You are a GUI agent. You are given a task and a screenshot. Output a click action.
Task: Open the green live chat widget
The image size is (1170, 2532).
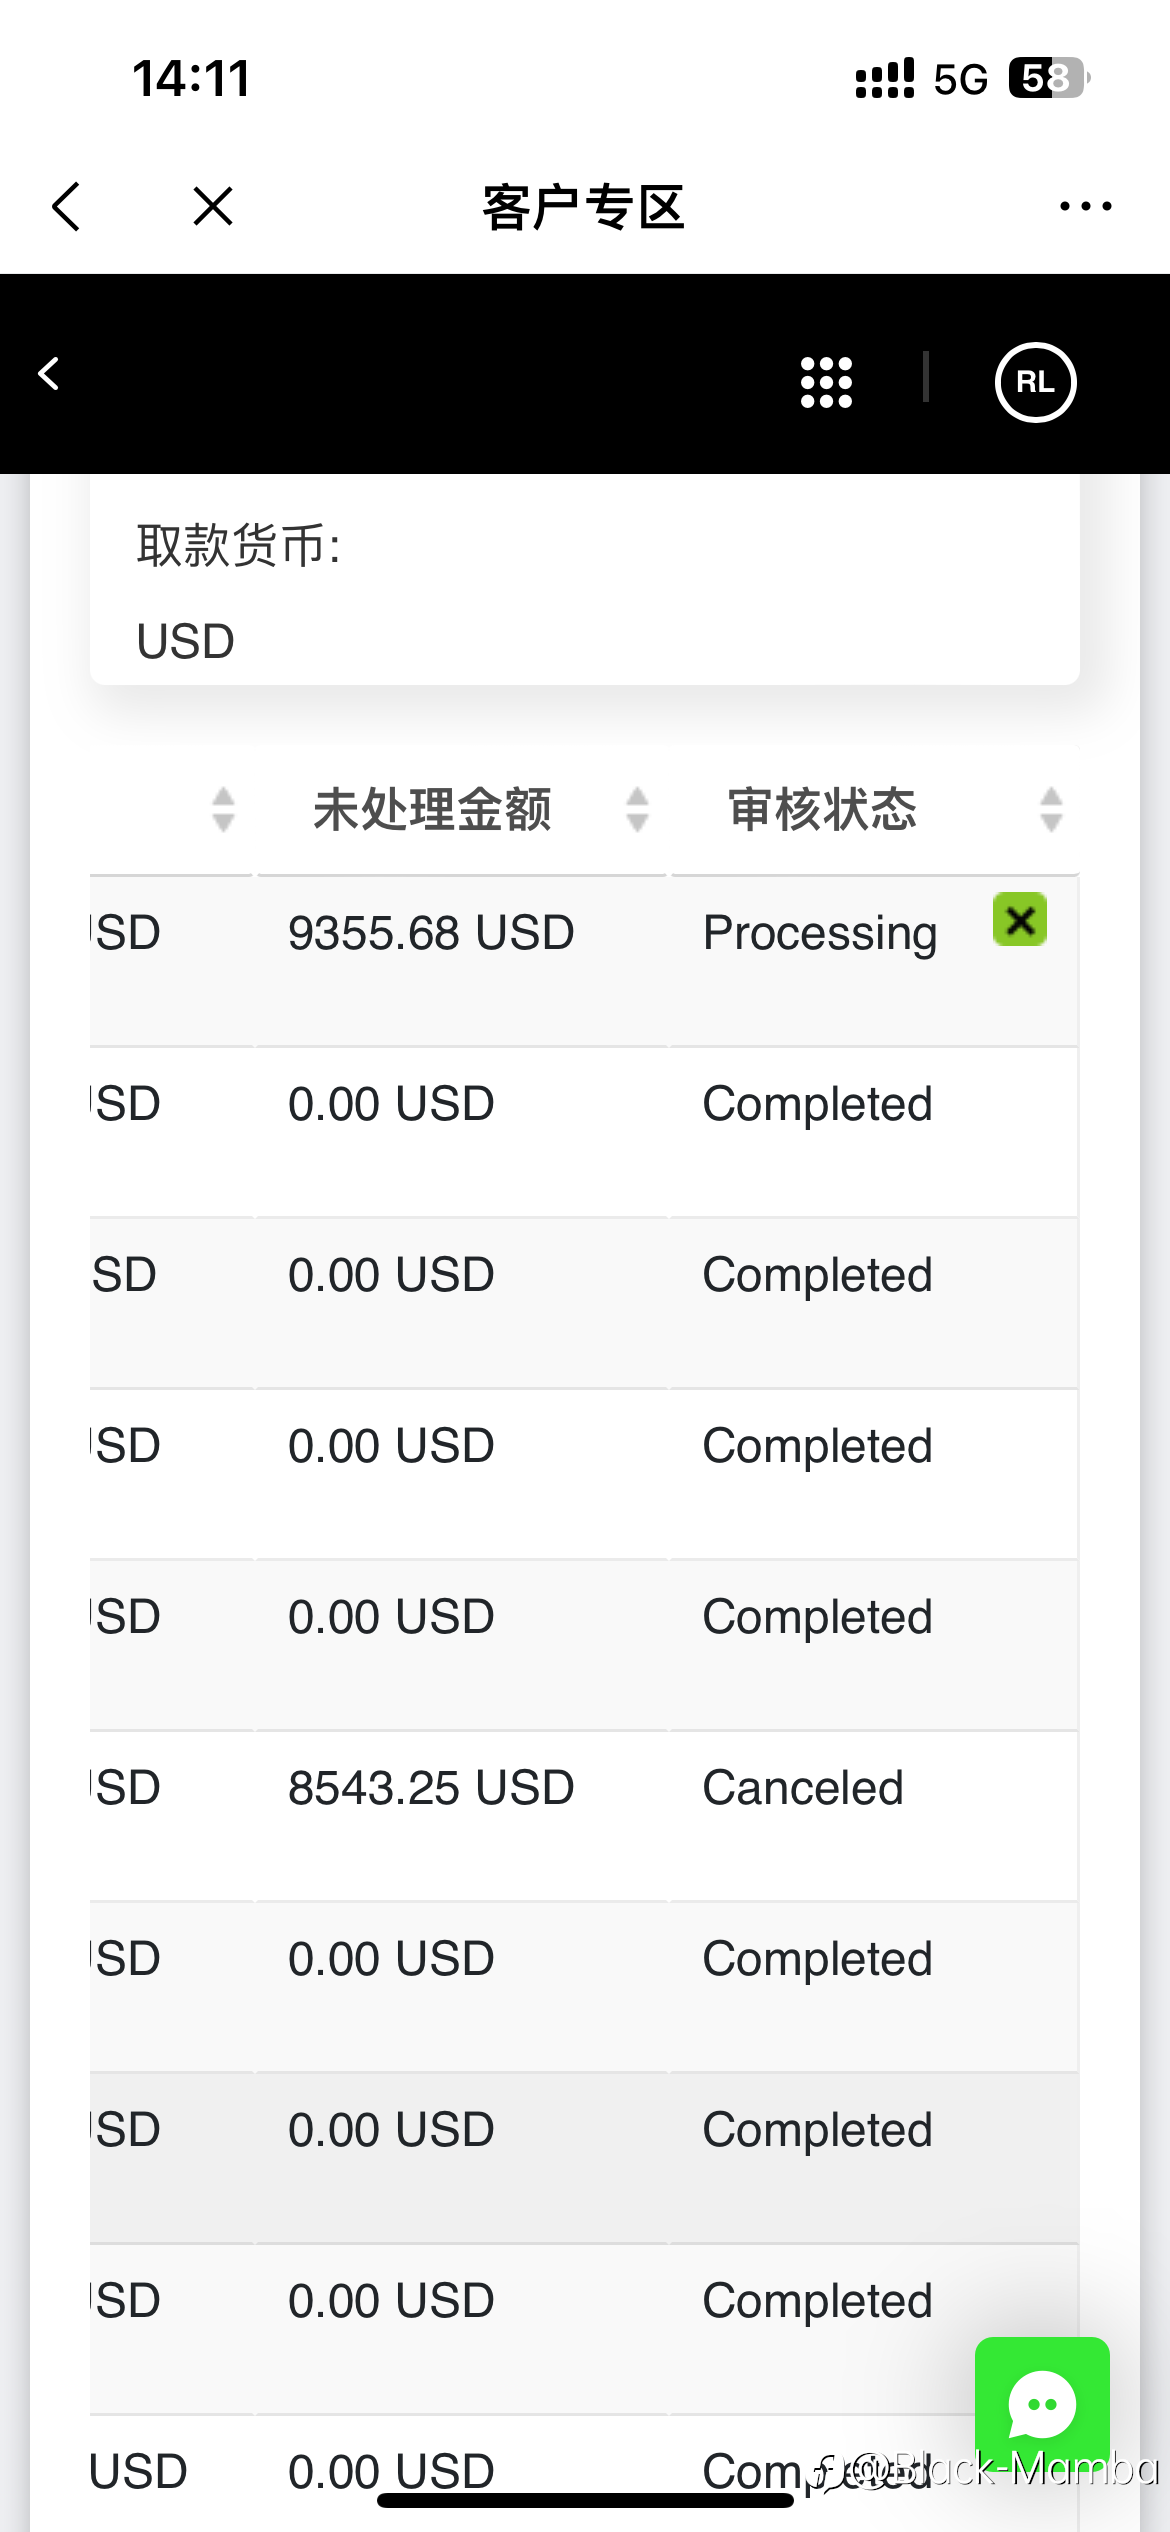pos(1042,2404)
